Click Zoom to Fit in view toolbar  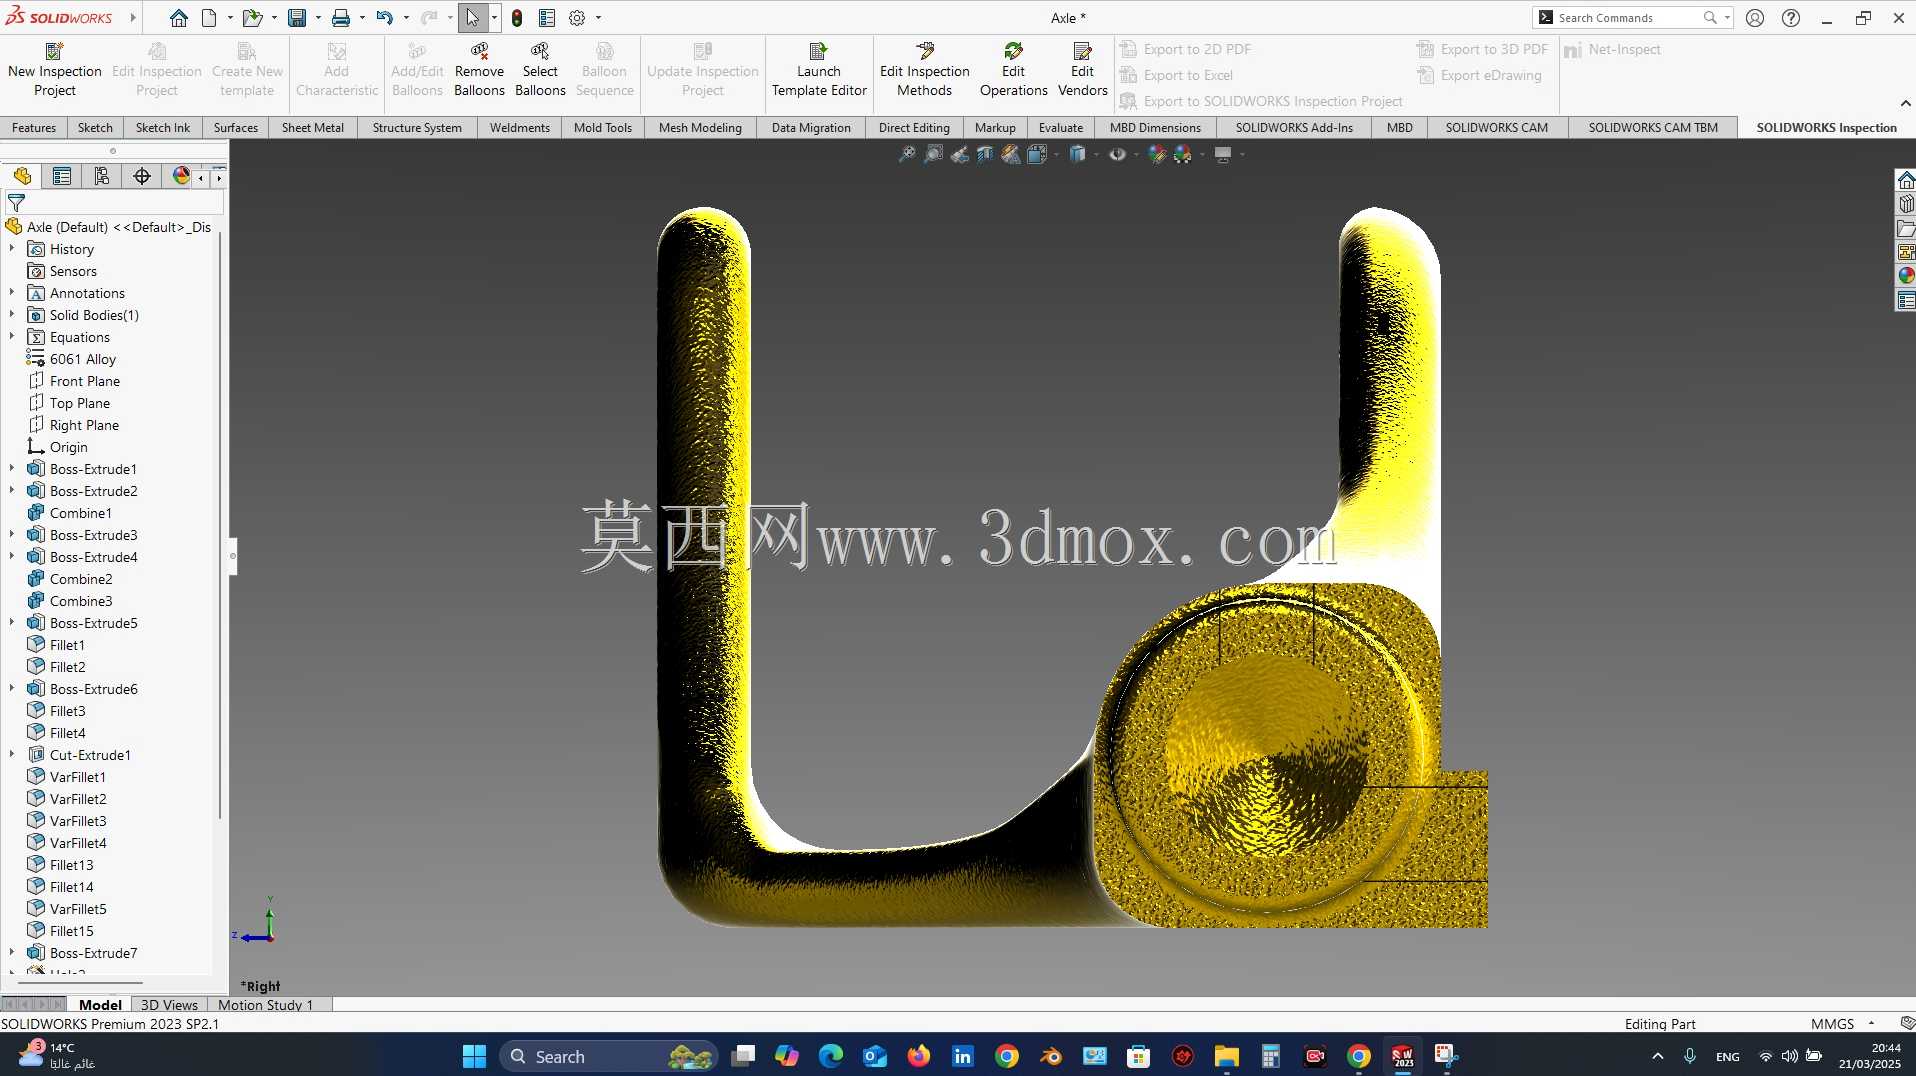click(x=906, y=154)
